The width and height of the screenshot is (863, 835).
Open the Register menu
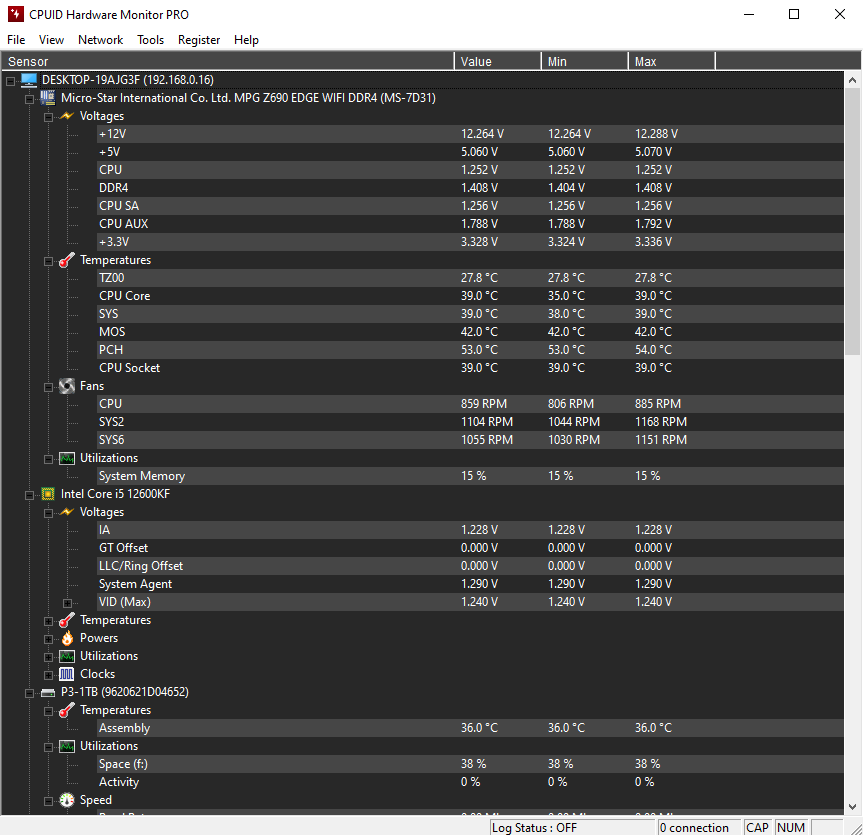pyautogui.click(x=199, y=40)
